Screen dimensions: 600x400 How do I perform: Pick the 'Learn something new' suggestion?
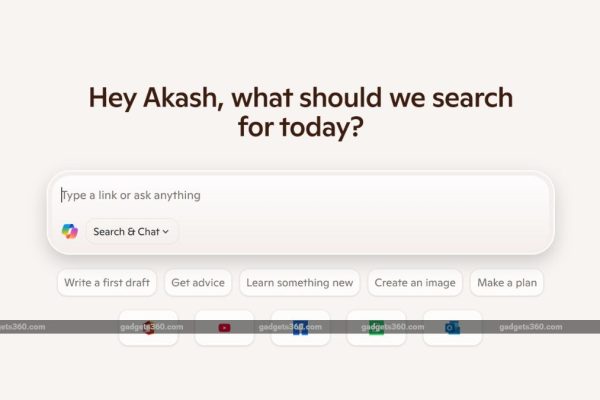(x=300, y=283)
